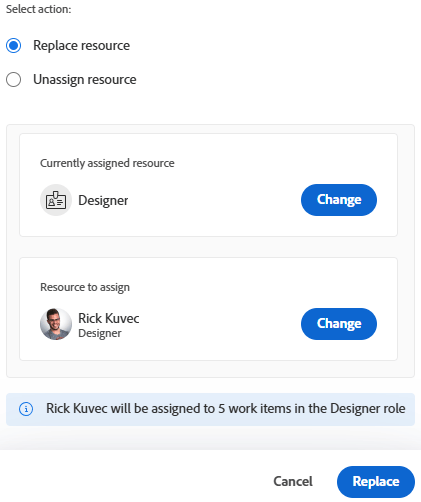Select the Replace resource radio button

14,46
